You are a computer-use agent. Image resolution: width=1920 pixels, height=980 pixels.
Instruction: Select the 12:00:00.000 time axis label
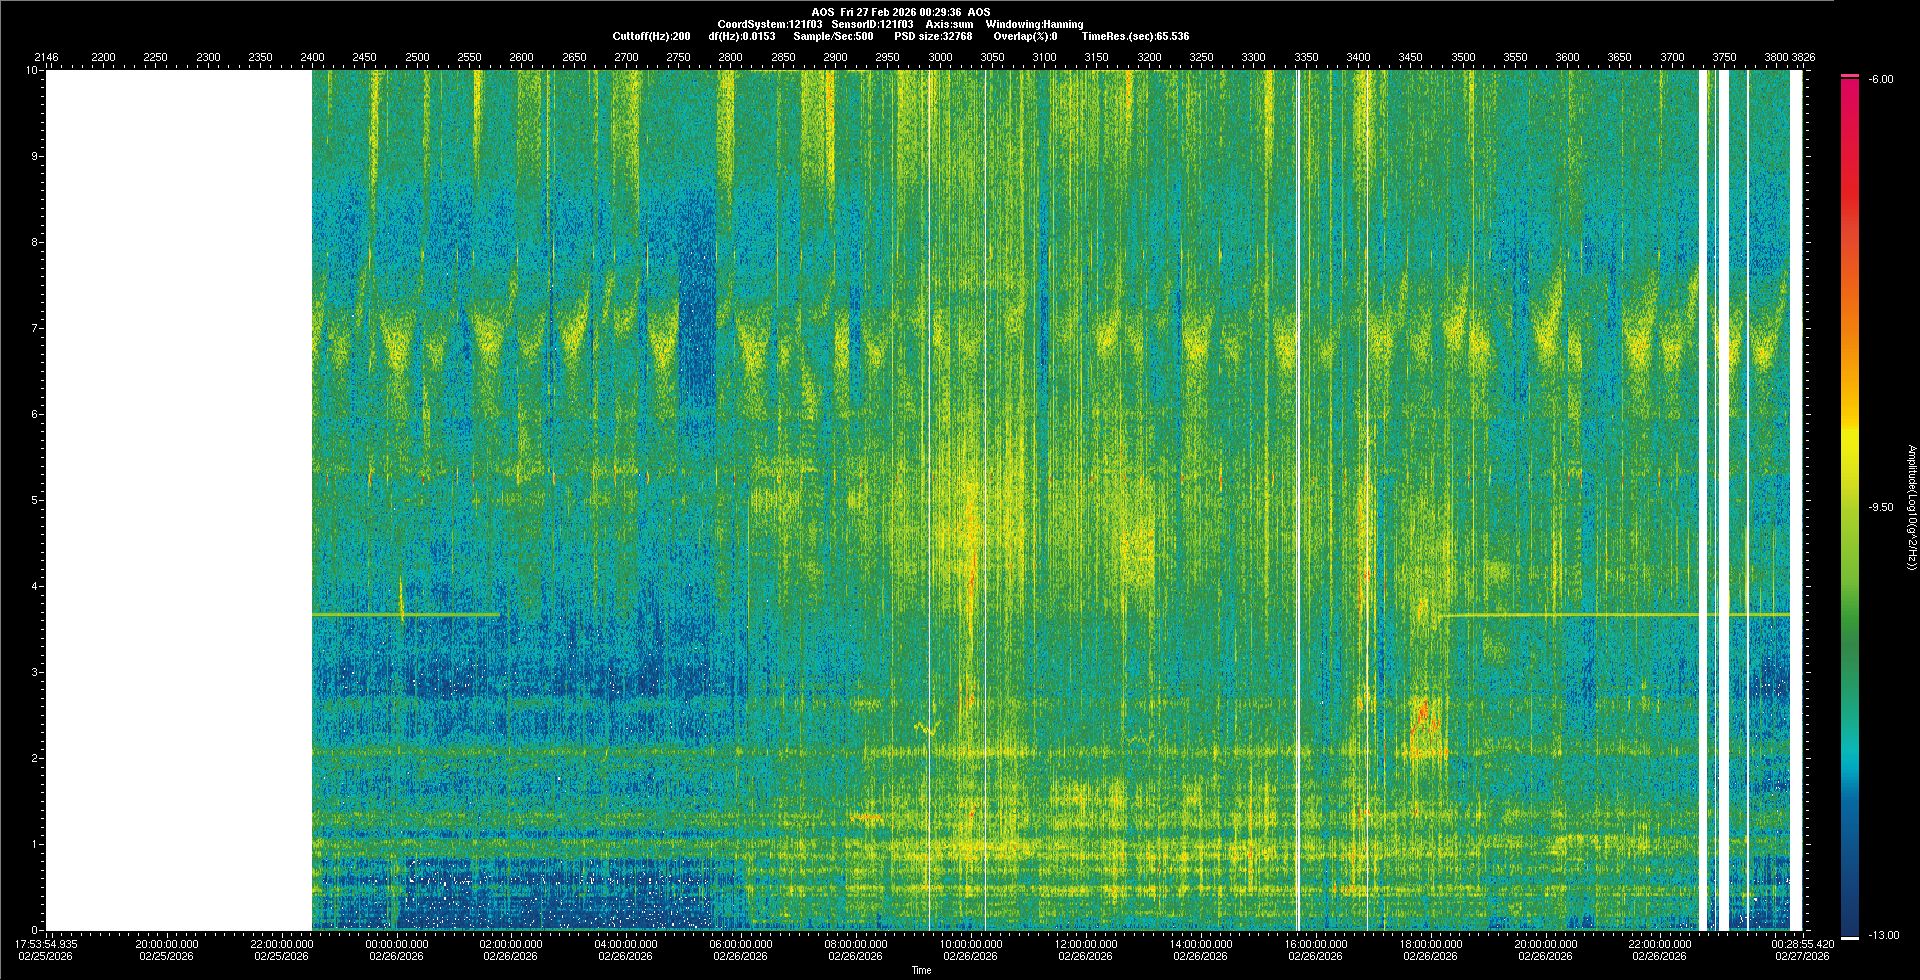[x=1086, y=944]
